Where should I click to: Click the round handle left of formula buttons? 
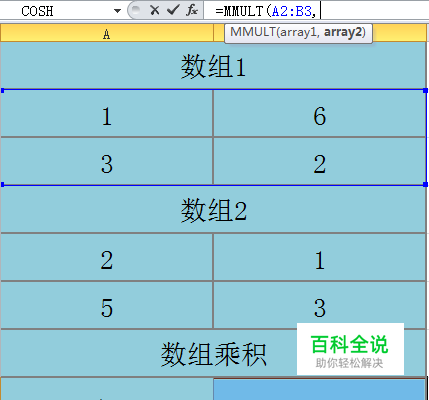135,10
